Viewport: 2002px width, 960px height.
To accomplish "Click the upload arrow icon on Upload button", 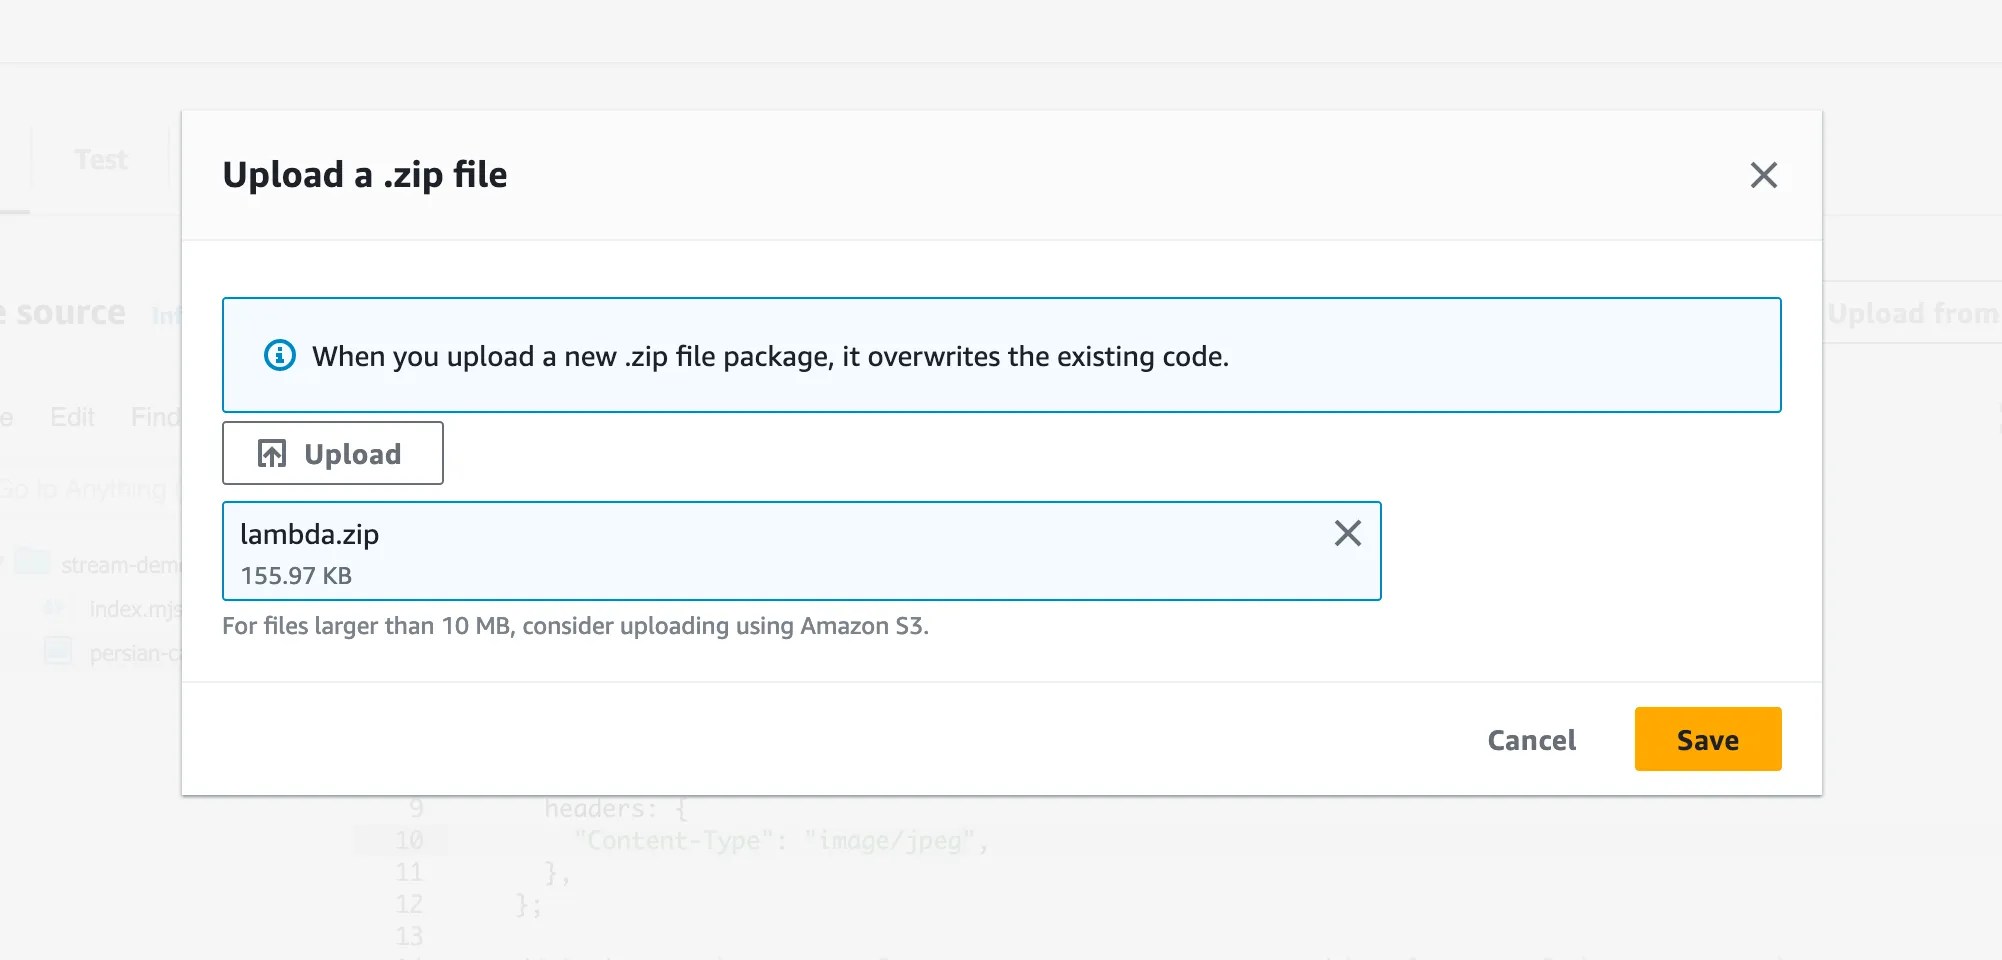I will (272, 454).
